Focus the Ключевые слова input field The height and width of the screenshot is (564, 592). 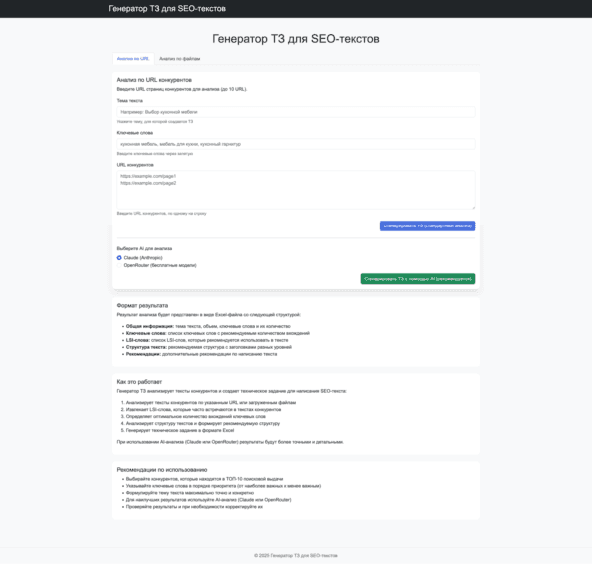click(296, 144)
